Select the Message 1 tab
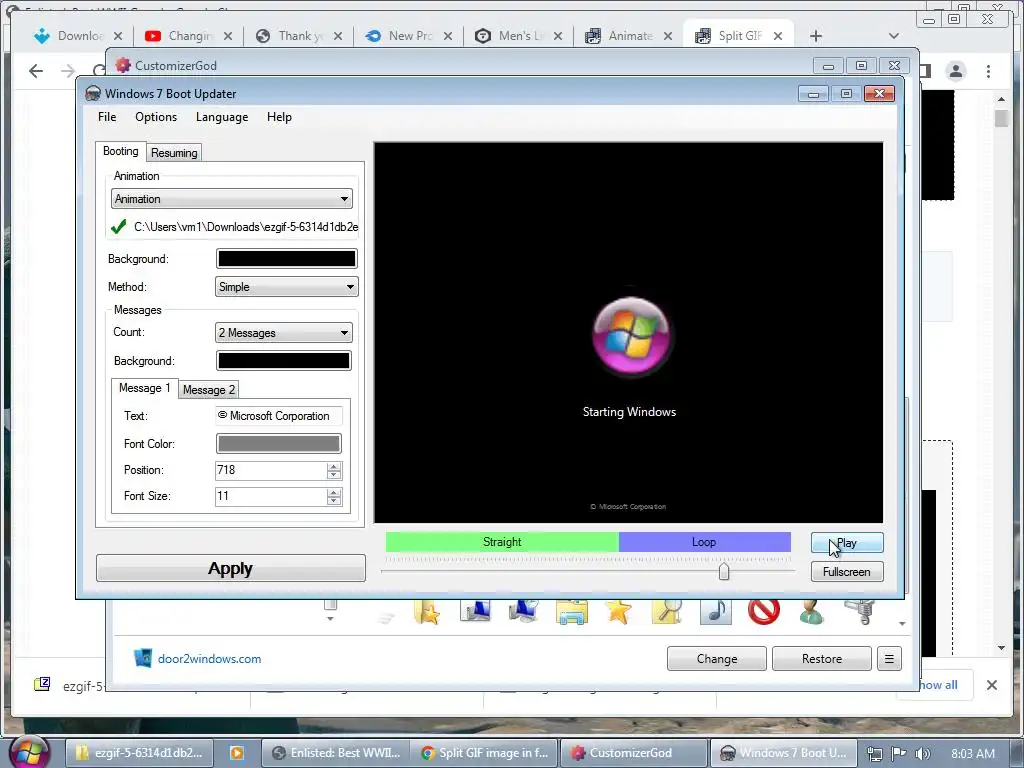 [144, 388]
